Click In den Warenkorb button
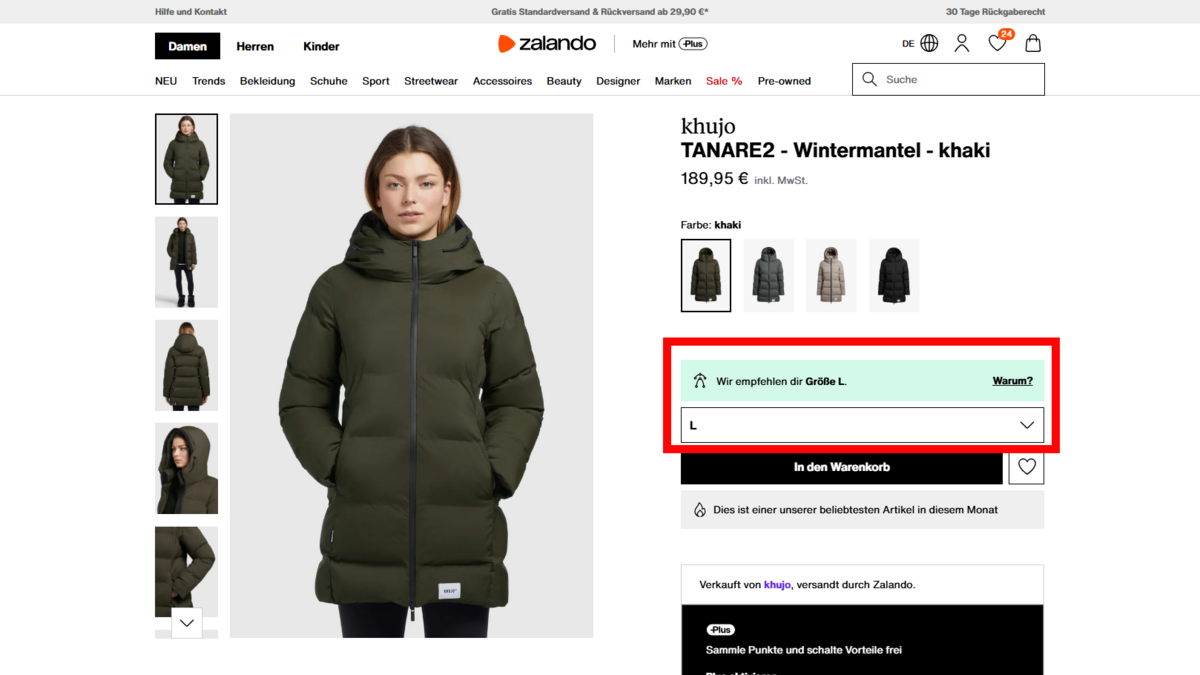The width and height of the screenshot is (1200, 675). [841, 467]
